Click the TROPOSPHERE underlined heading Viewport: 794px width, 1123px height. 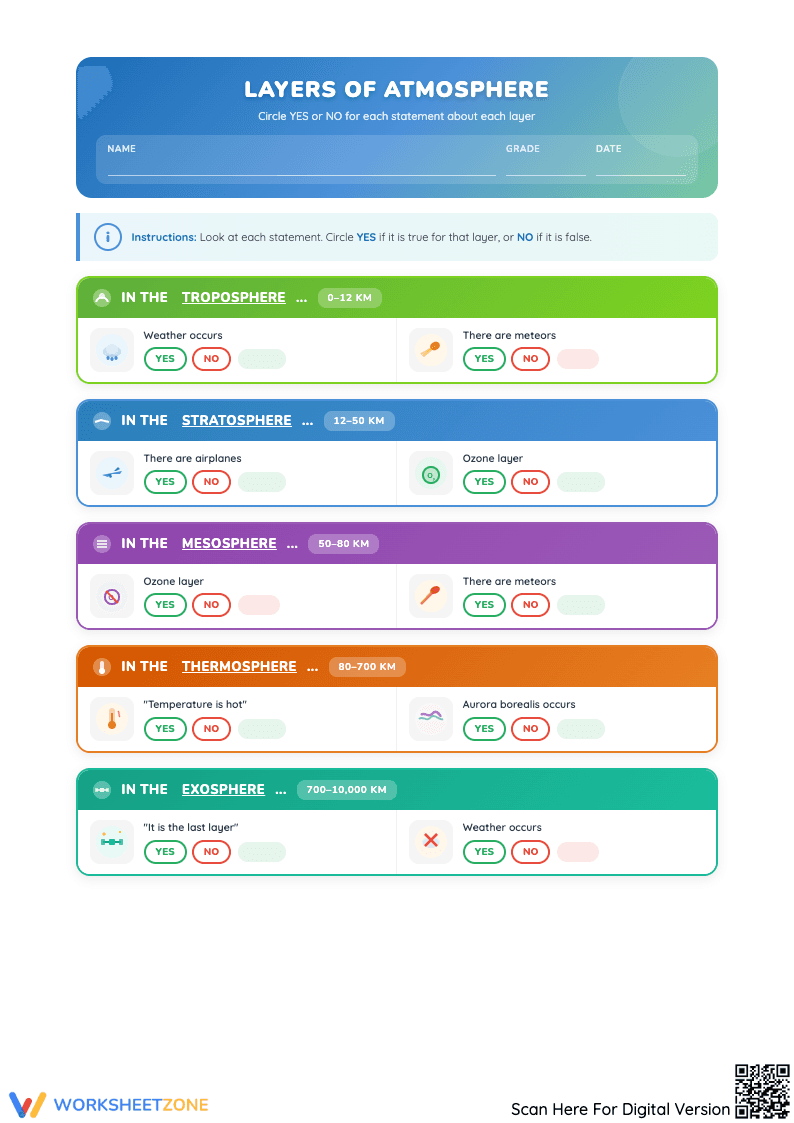[x=233, y=297]
